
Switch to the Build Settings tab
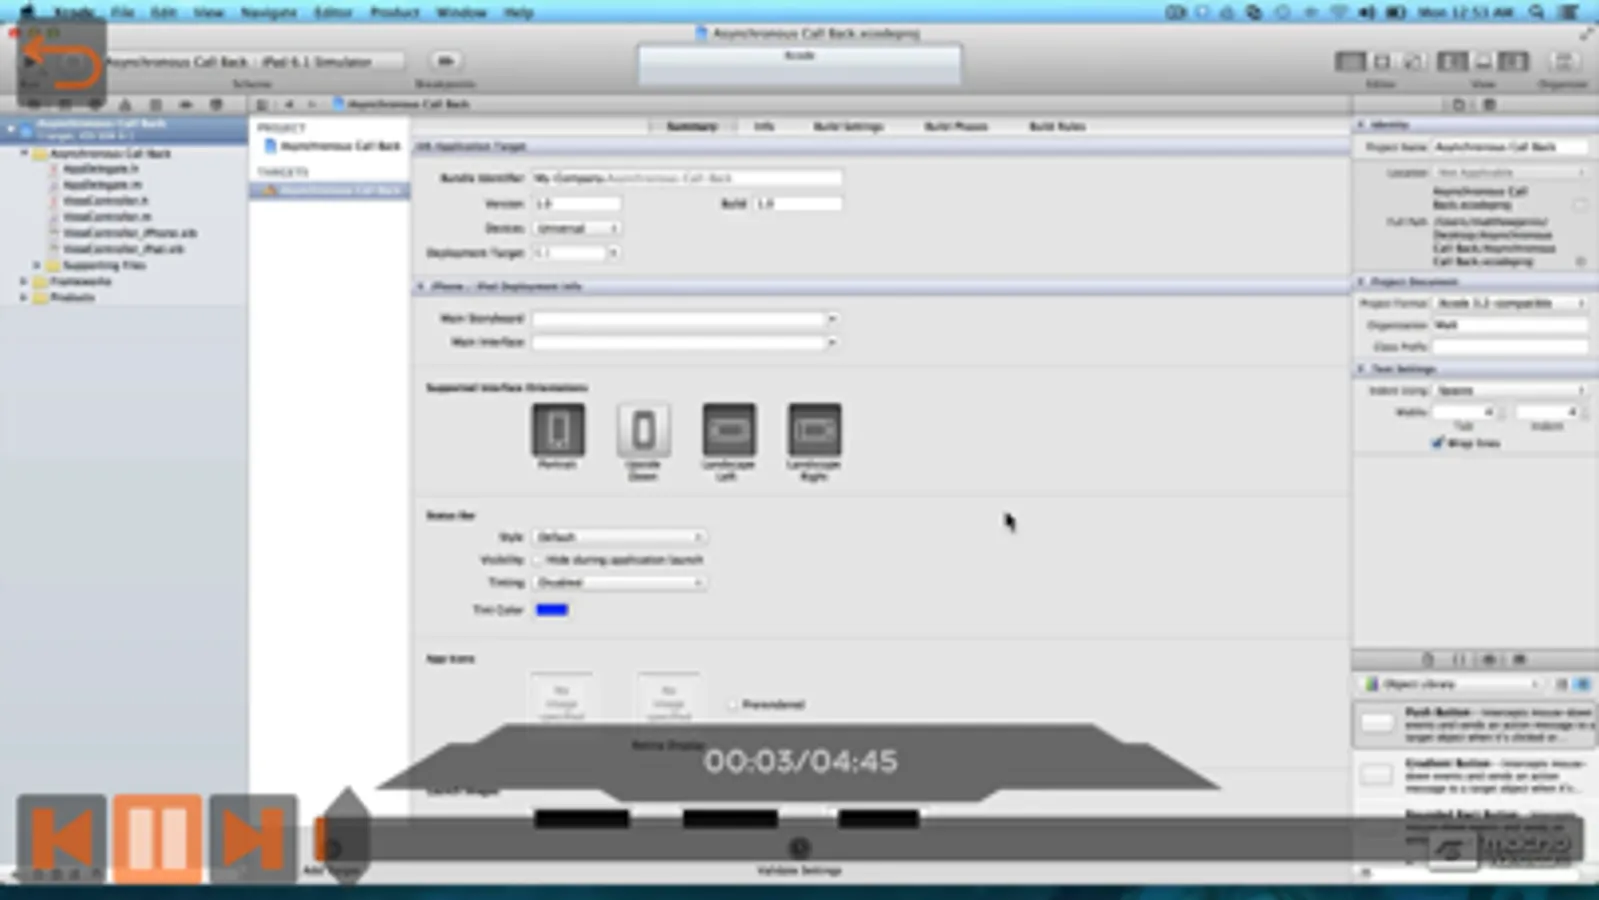tap(848, 126)
